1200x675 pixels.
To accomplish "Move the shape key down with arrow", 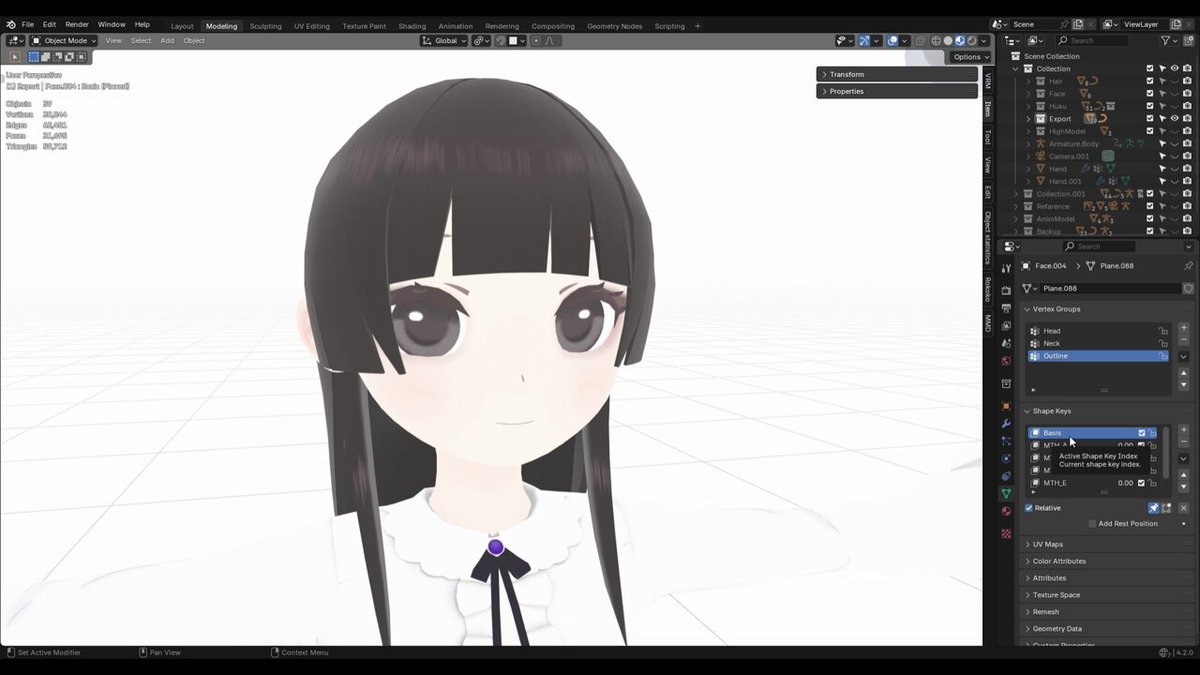I will 1184,486.
